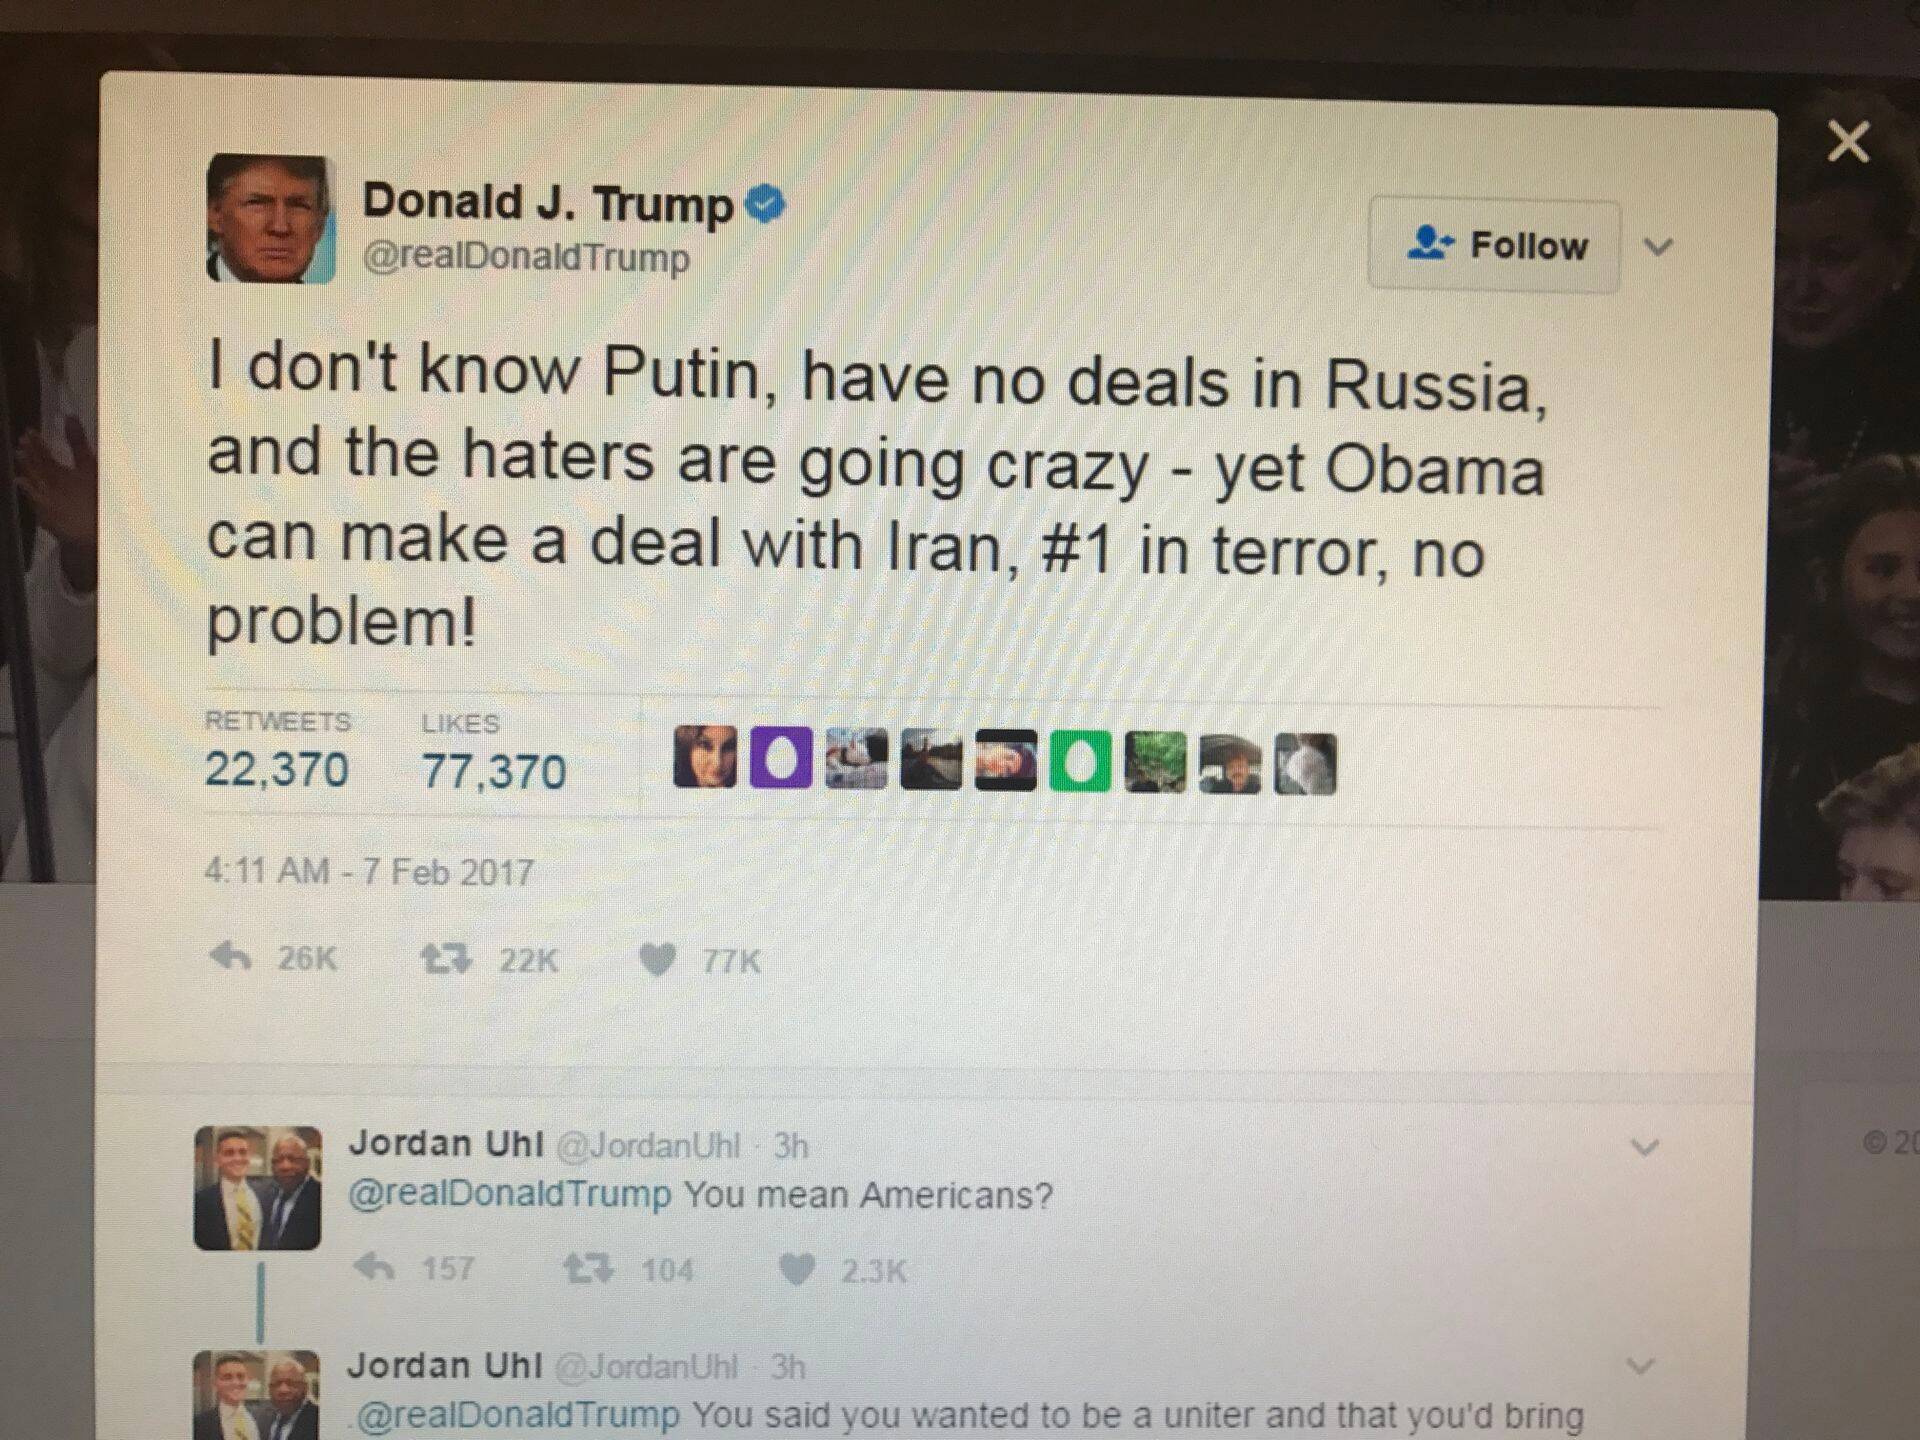Close the tweet overlay with X

1848,141
